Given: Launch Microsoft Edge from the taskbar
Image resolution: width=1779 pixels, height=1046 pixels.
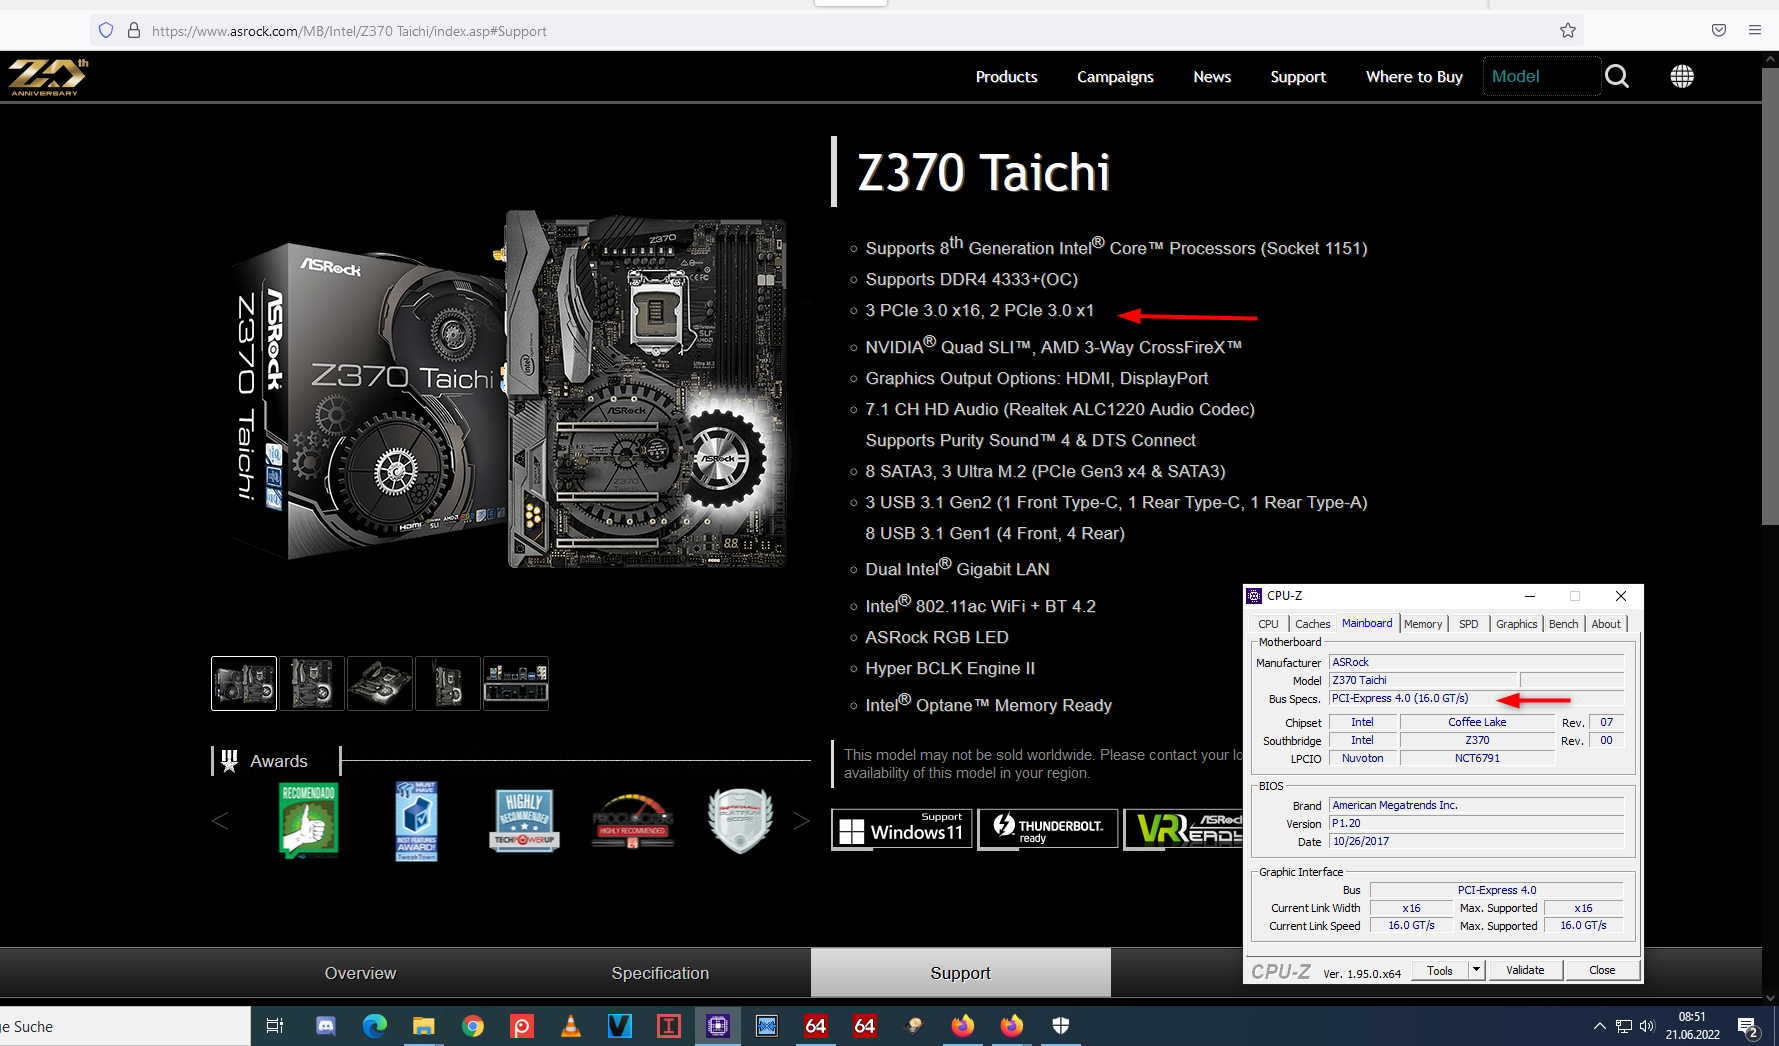Looking at the screenshot, I should [x=374, y=1026].
